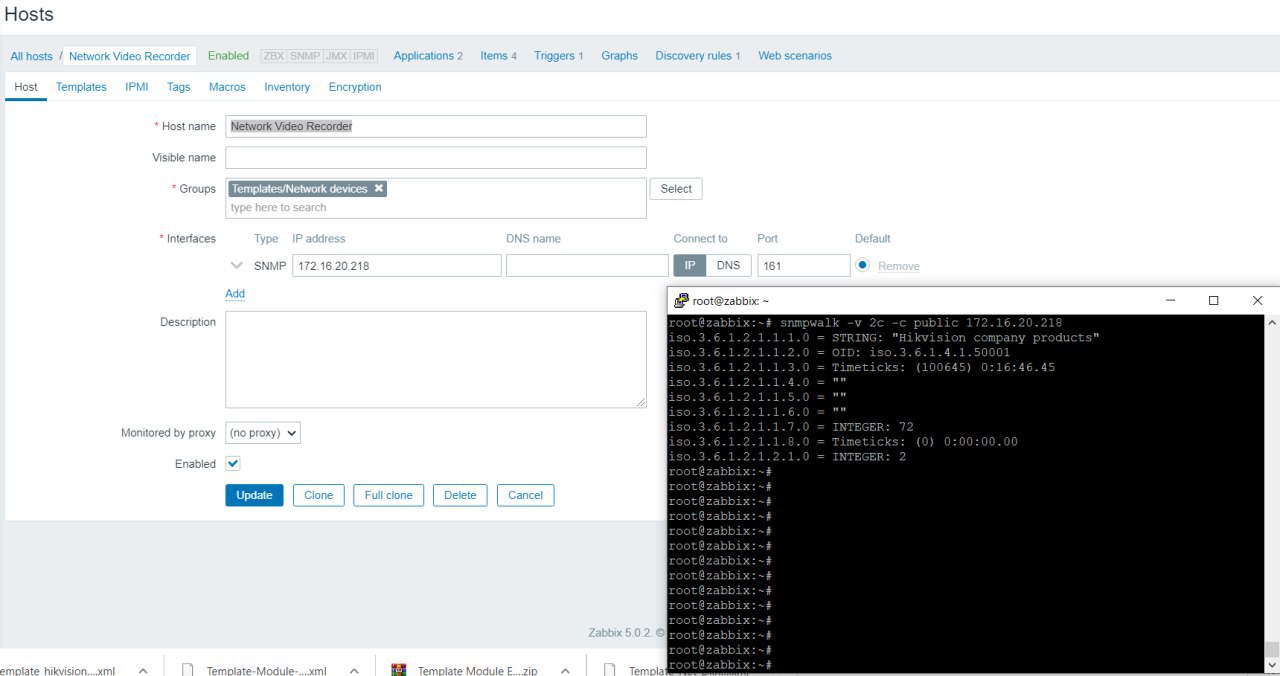Click Select button next to Groups
The width and height of the screenshot is (1280, 676).
676,189
